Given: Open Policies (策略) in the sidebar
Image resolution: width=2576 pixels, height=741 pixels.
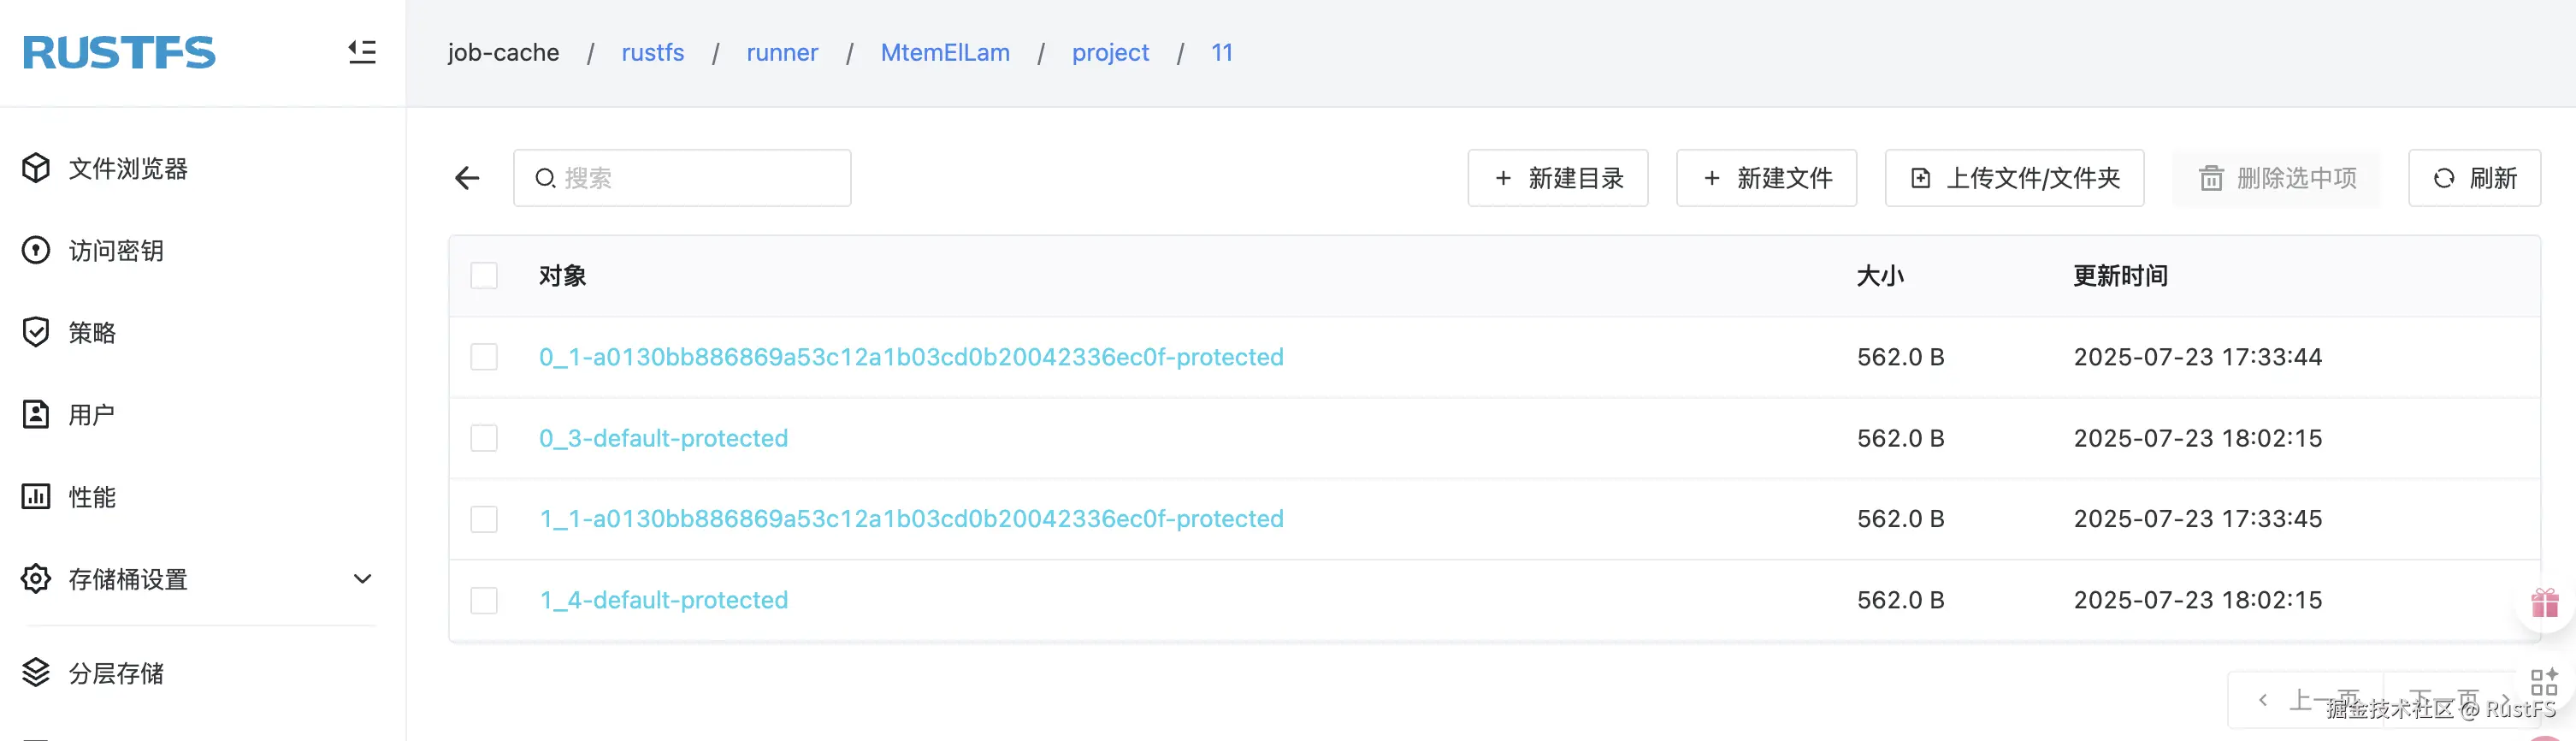Looking at the screenshot, I should click(x=92, y=332).
